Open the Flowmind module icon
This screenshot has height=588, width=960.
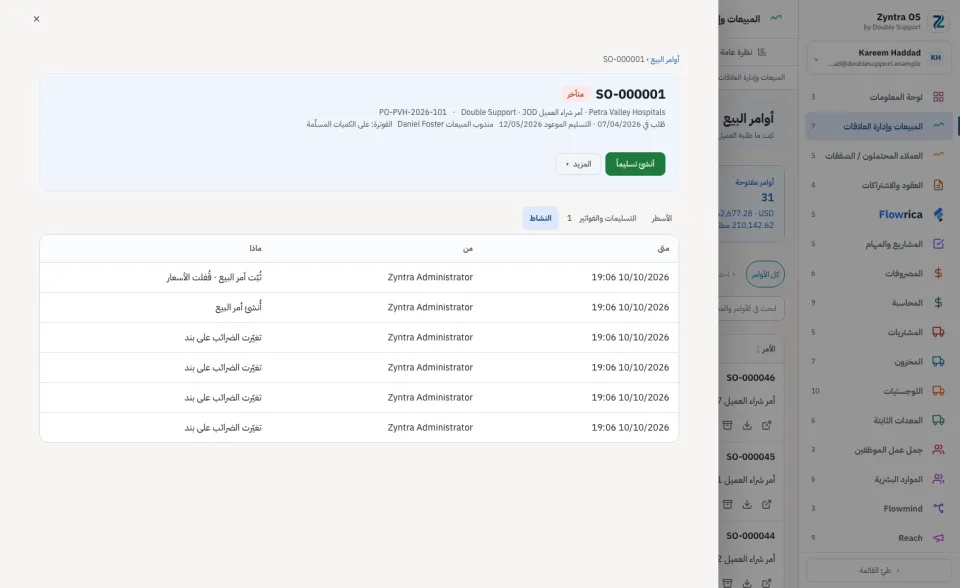pos(938,508)
